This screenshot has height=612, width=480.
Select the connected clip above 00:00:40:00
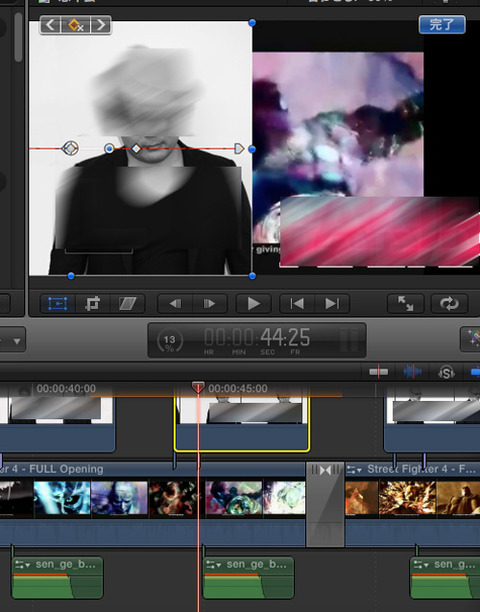tap(57, 424)
